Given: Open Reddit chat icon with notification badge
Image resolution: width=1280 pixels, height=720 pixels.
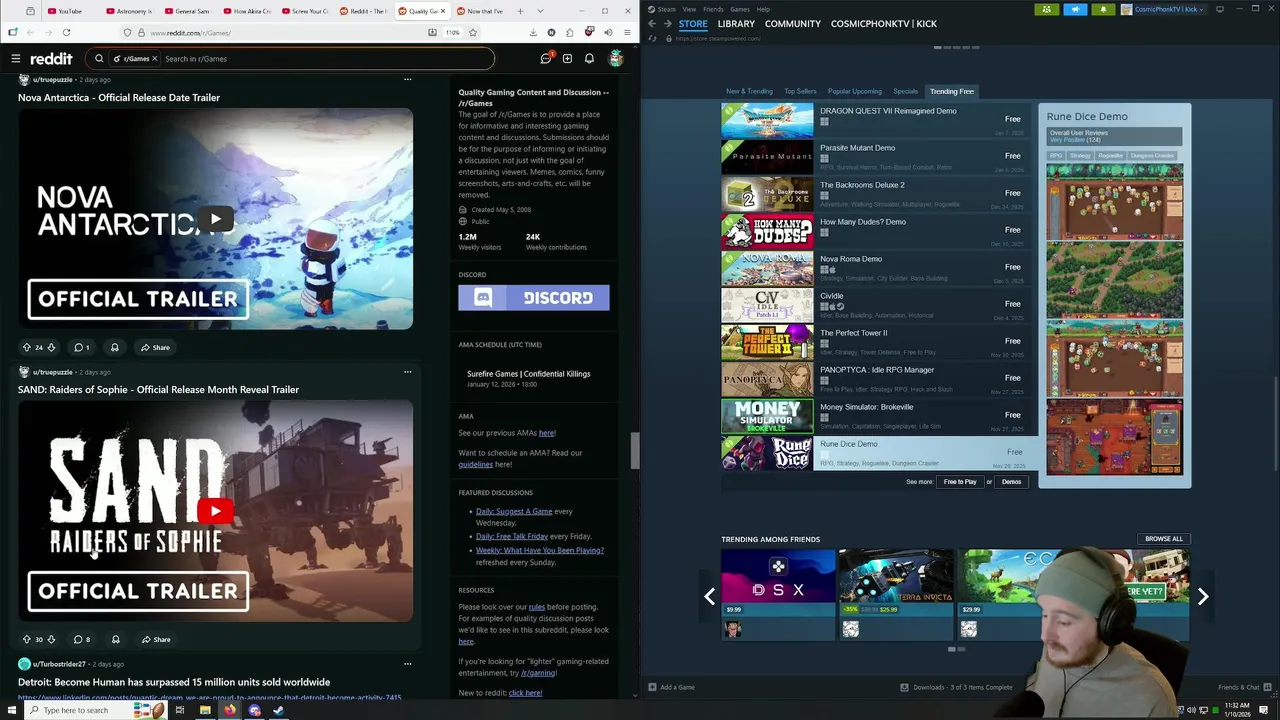Looking at the screenshot, I should 545,59.
